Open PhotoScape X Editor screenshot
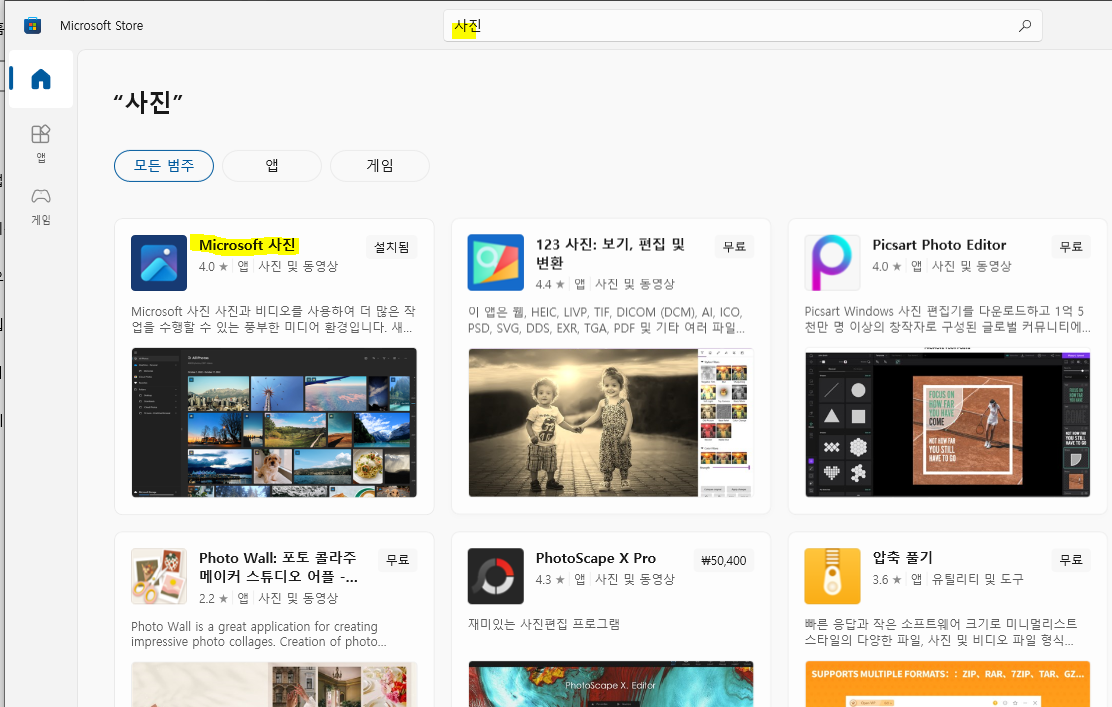The width and height of the screenshot is (1112, 707). click(x=611, y=684)
